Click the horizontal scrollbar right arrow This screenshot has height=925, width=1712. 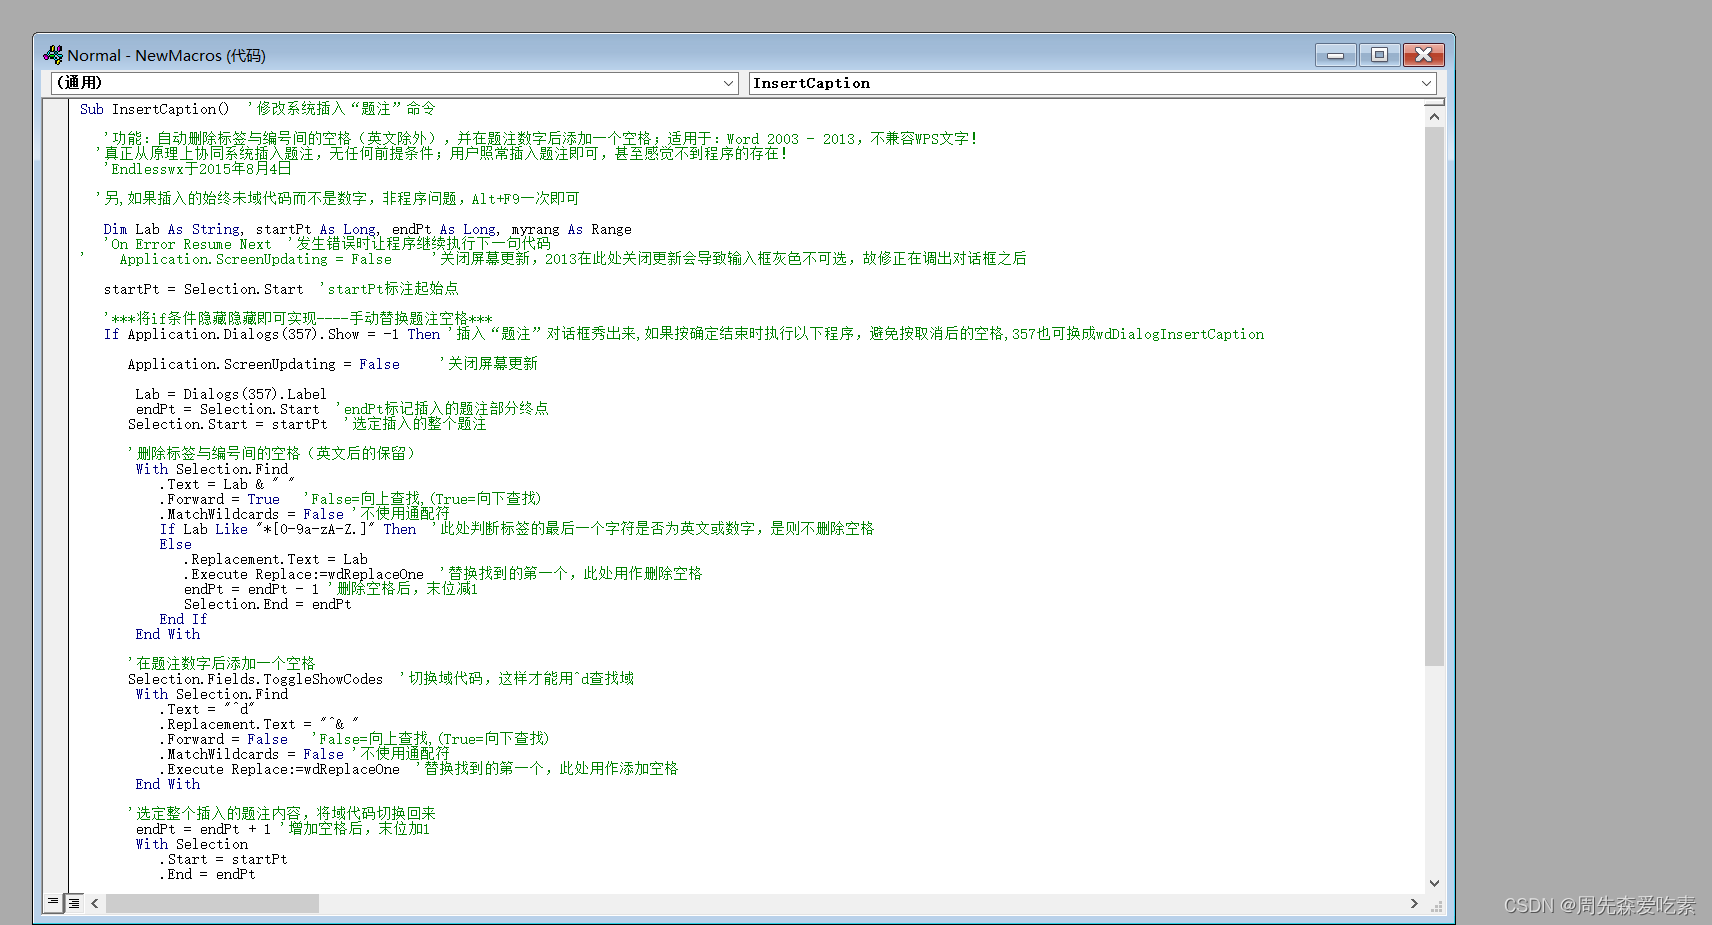(1414, 903)
